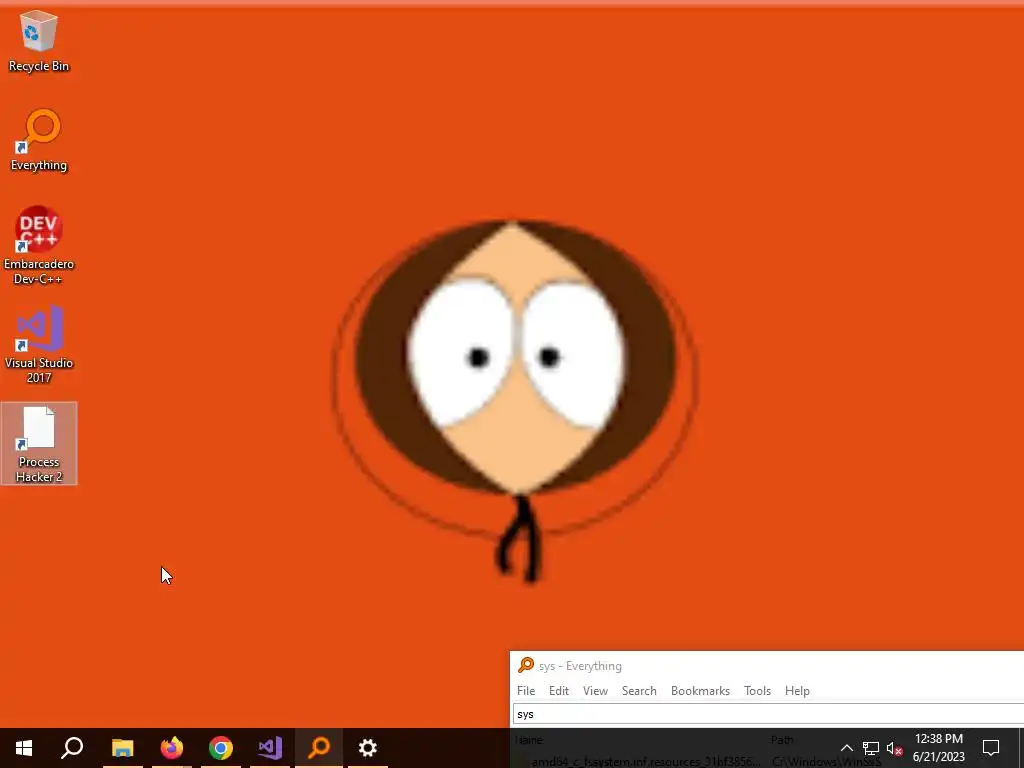Select the Everything desktop shortcut
Image resolution: width=1024 pixels, height=768 pixels.
pyautogui.click(x=39, y=140)
